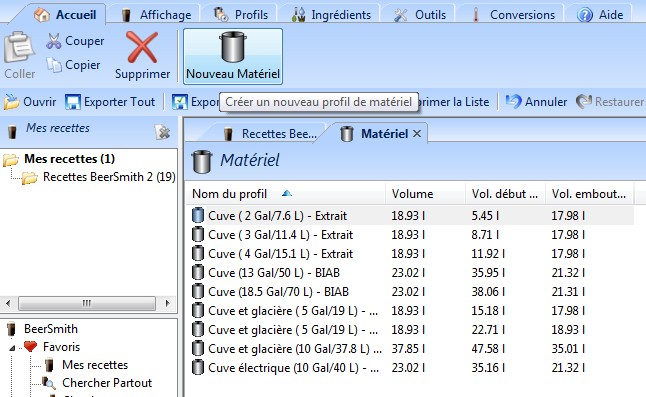Select Recettes BeerSmith 2 (19) folder
Image resolution: width=646 pixels, height=397 pixels.
tap(99, 177)
